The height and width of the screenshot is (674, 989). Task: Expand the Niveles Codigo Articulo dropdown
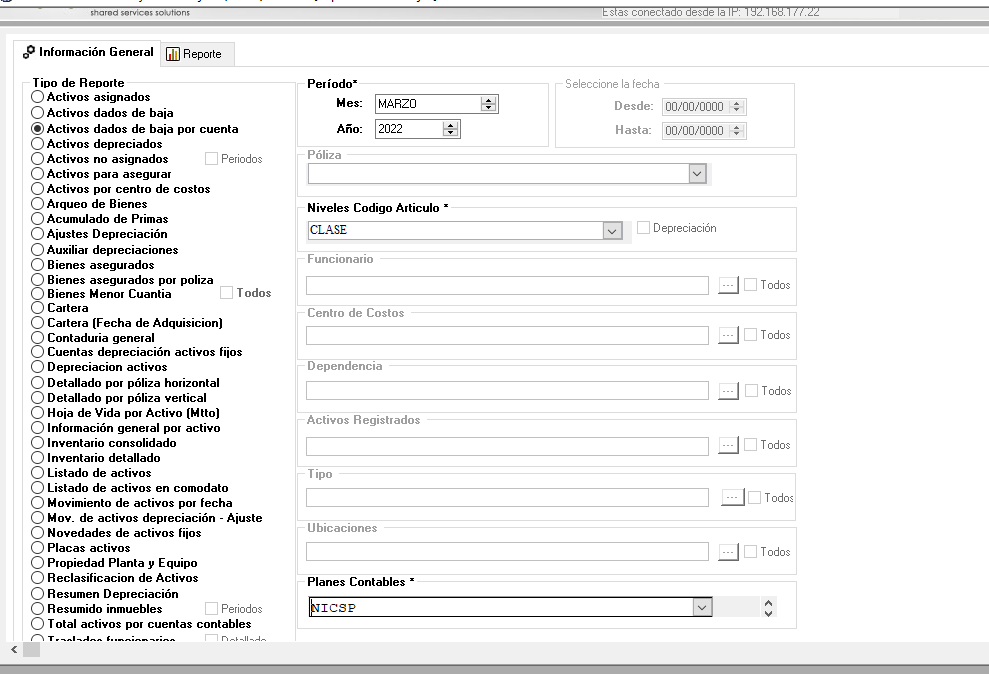[612, 231]
